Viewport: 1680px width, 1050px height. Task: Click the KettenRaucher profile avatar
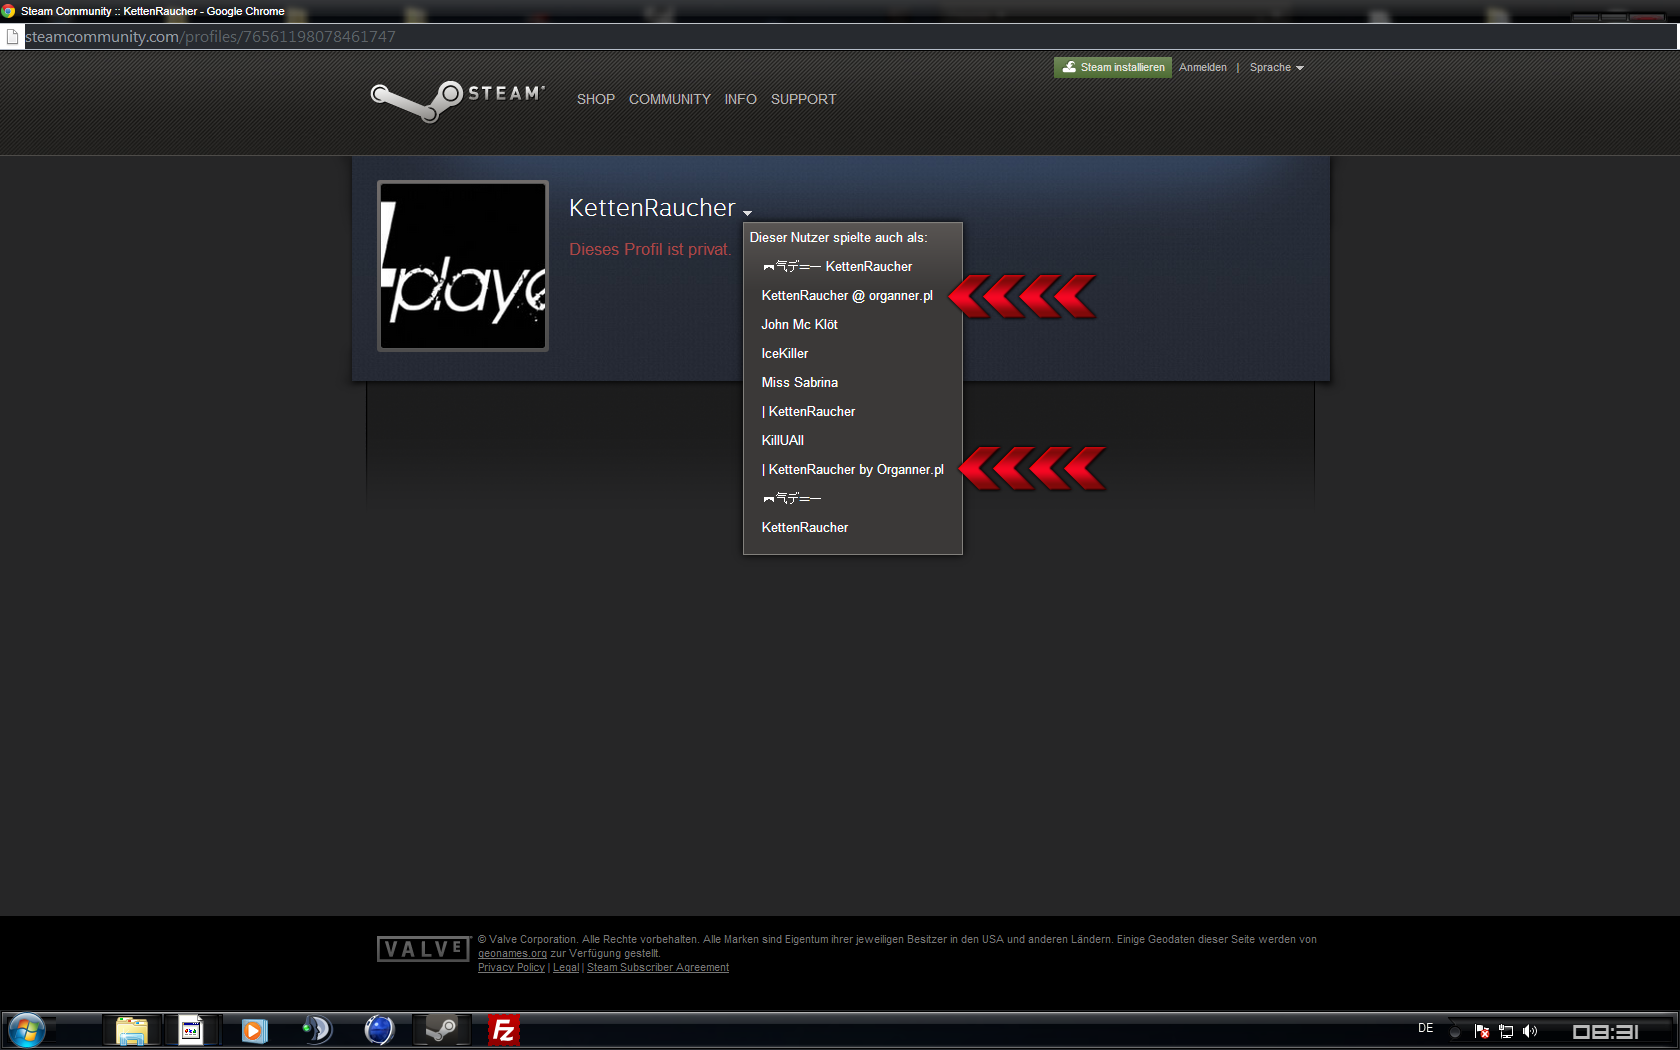(x=463, y=266)
